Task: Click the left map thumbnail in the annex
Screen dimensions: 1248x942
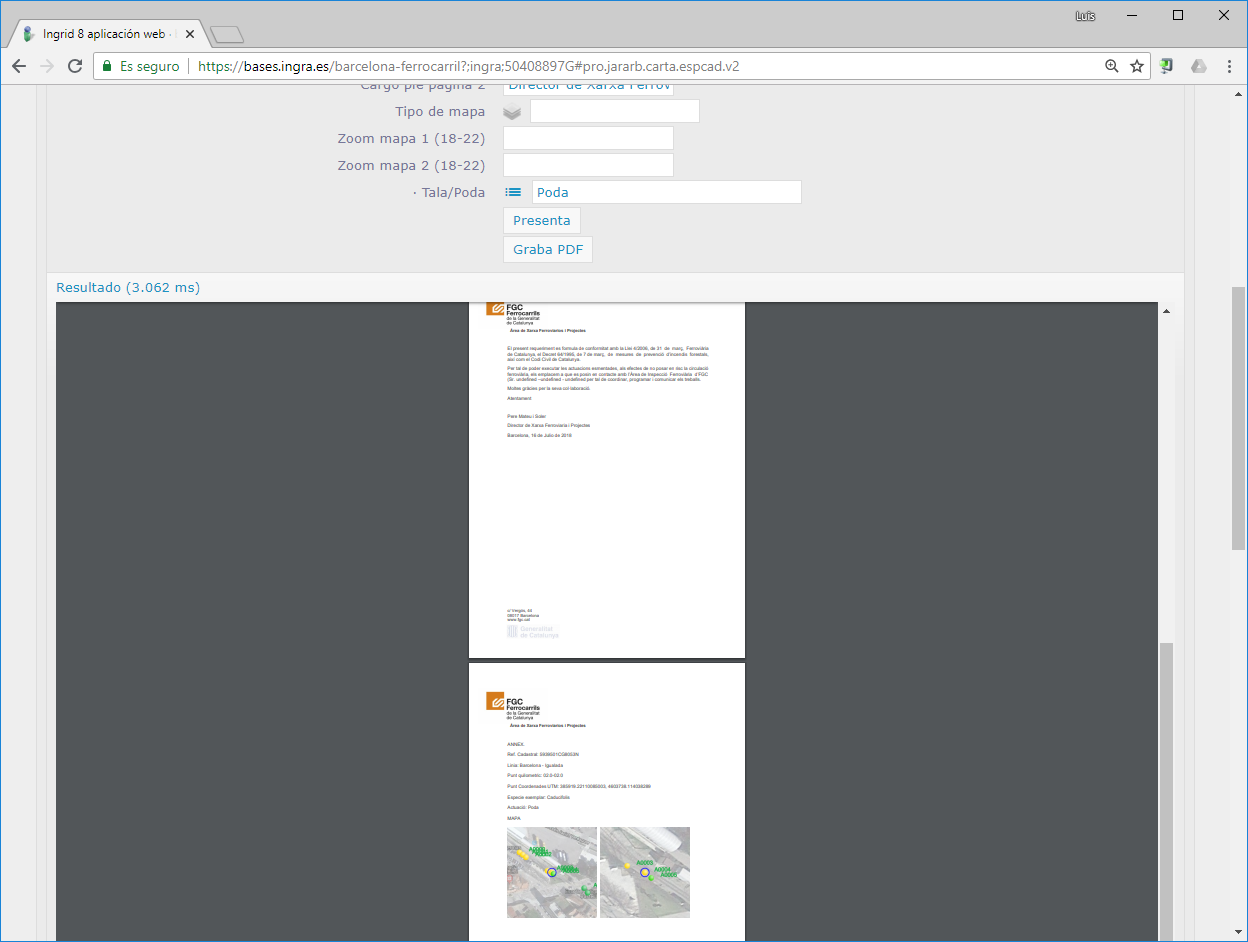Action: click(x=552, y=872)
